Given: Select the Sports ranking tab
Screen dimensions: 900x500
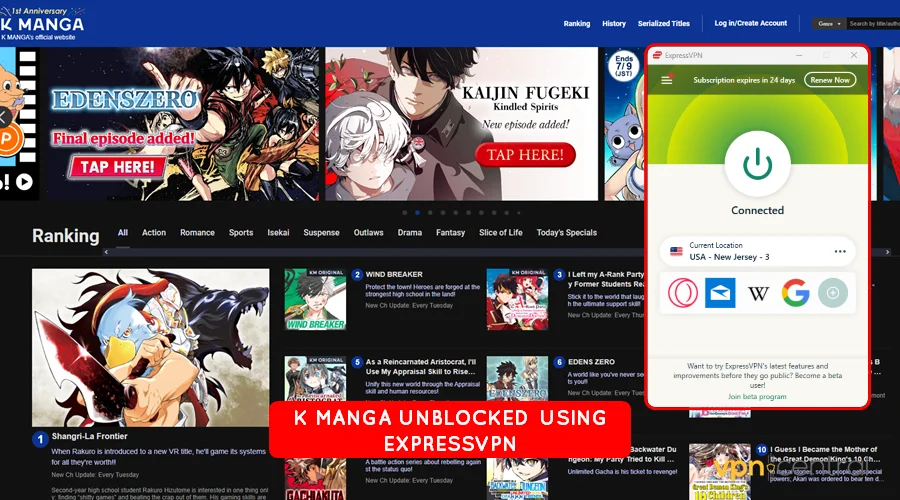Looking at the screenshot, I should point(241,232).
